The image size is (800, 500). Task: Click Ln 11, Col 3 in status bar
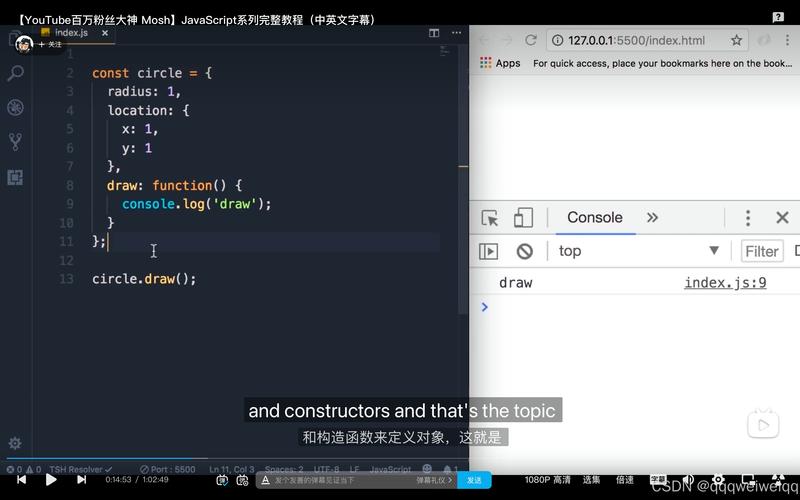click(232, 469)
